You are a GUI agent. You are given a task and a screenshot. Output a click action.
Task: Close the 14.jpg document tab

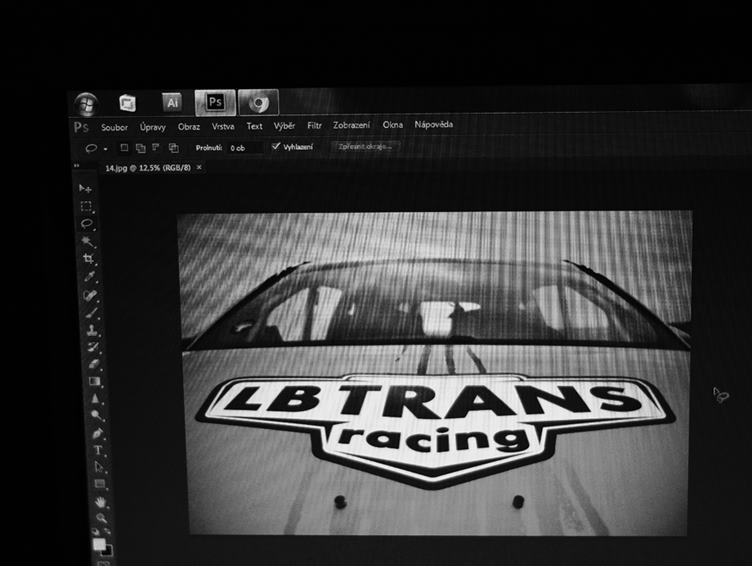pos(199,167)
